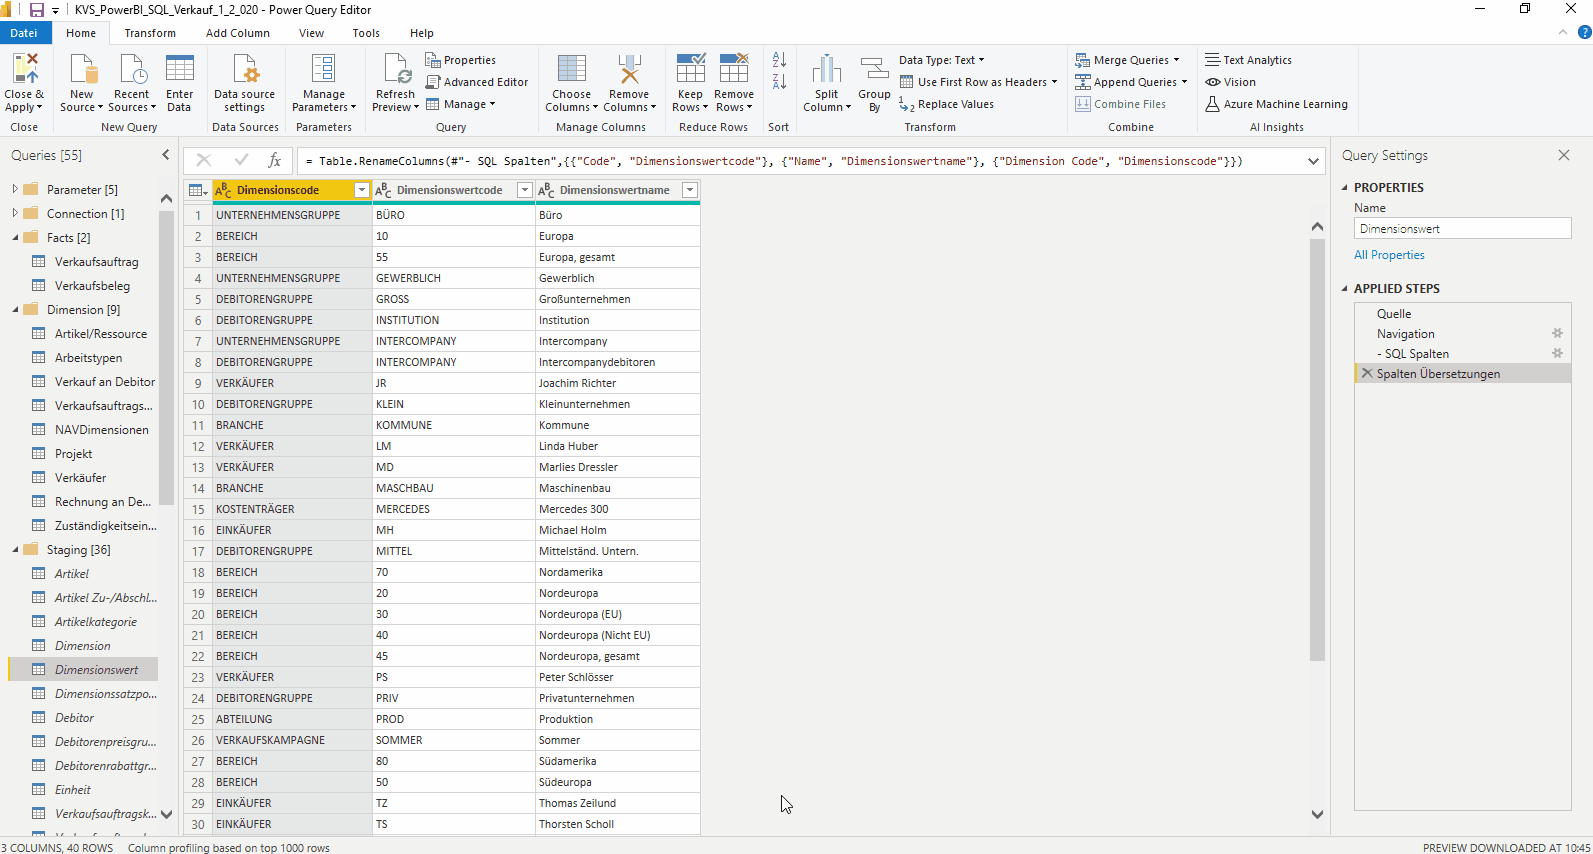Image resolution: width=1593 pixels, height=854 pixels.
Task: Click the Refresh Preview icon
Action: pyautogui.click(x=396, y=70)
